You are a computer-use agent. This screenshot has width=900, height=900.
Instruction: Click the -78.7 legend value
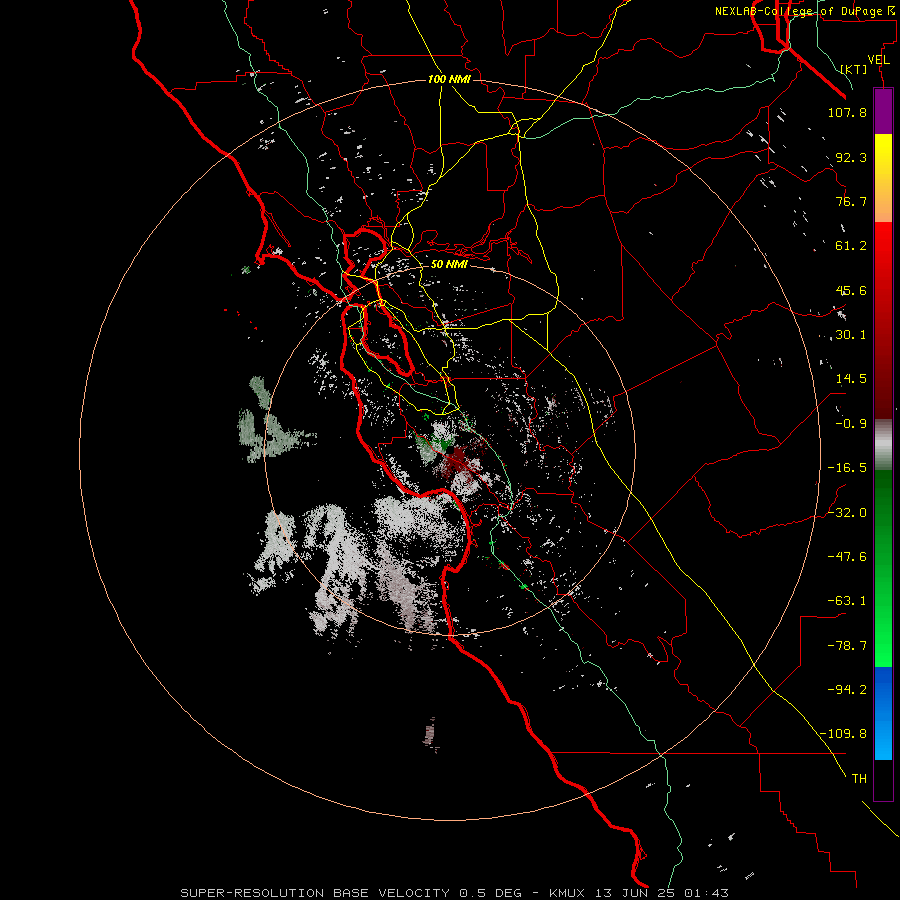click(847, 646)
